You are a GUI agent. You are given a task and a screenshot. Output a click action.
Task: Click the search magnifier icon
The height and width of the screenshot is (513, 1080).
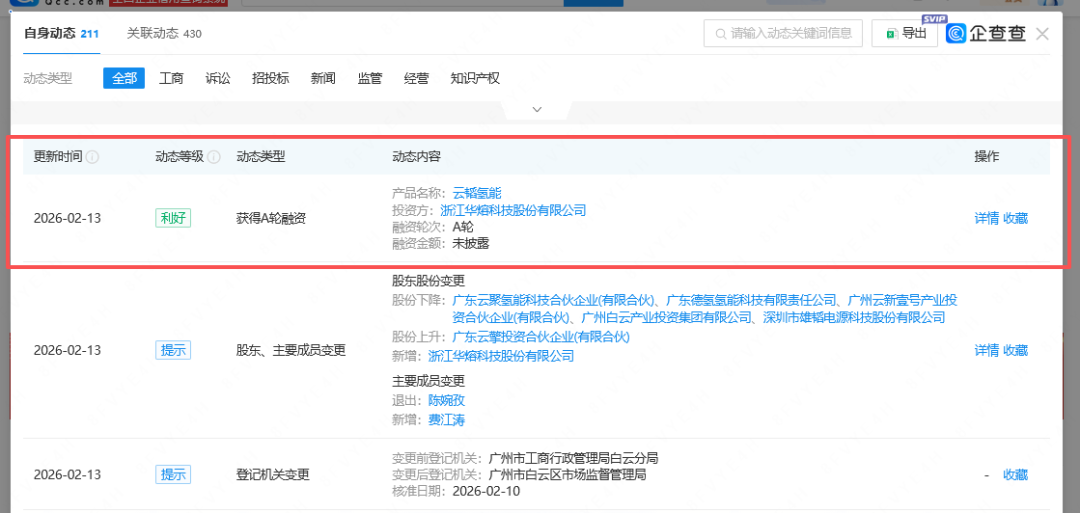coord(719,34)
